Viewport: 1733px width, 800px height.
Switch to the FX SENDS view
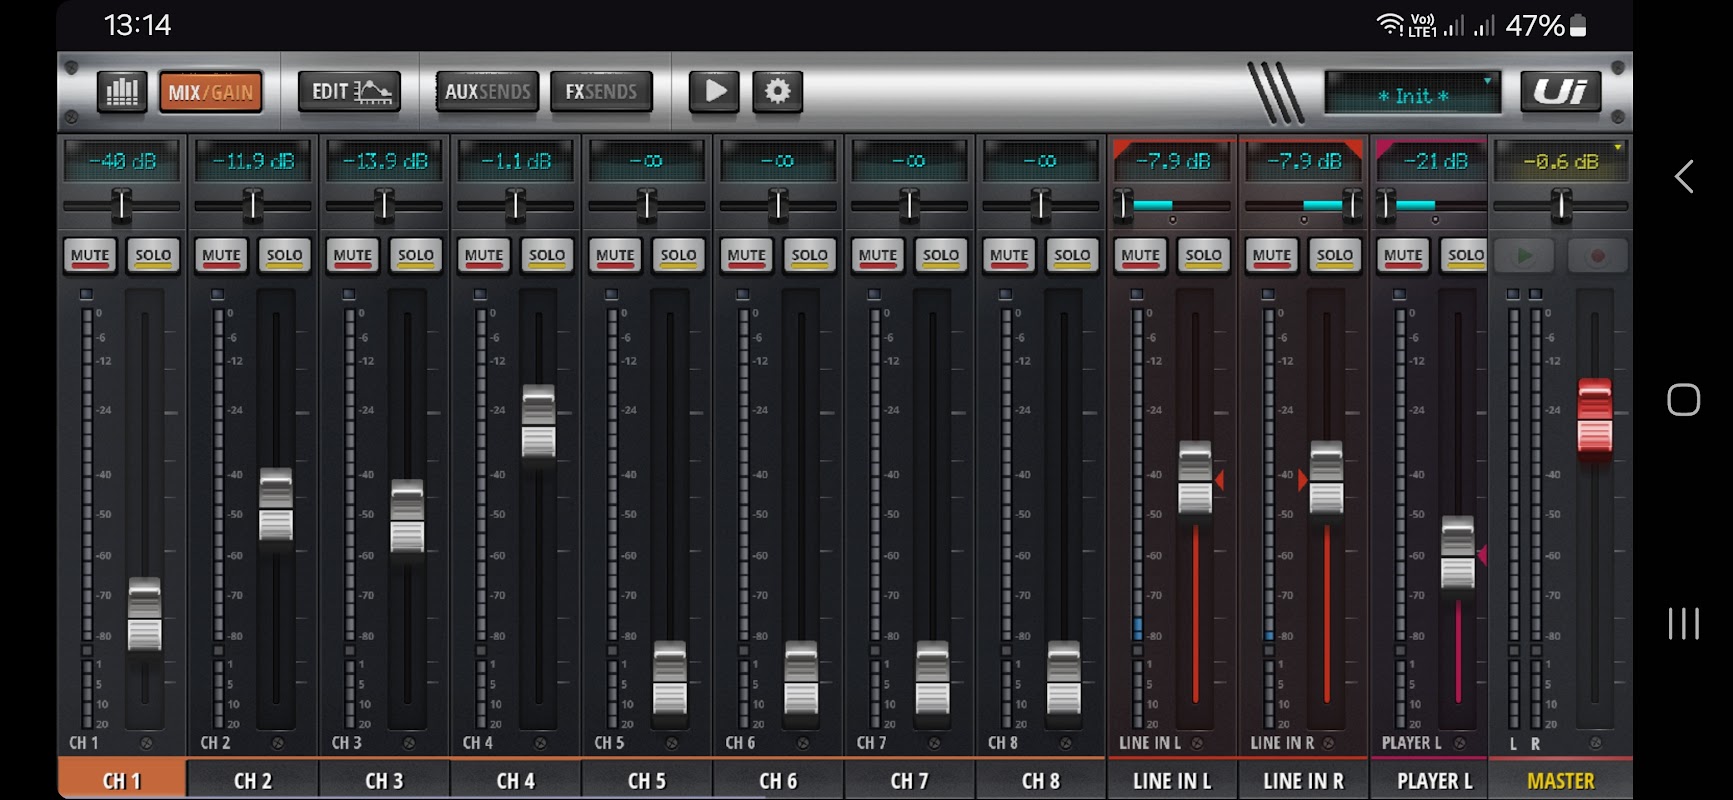coord(600,92)
